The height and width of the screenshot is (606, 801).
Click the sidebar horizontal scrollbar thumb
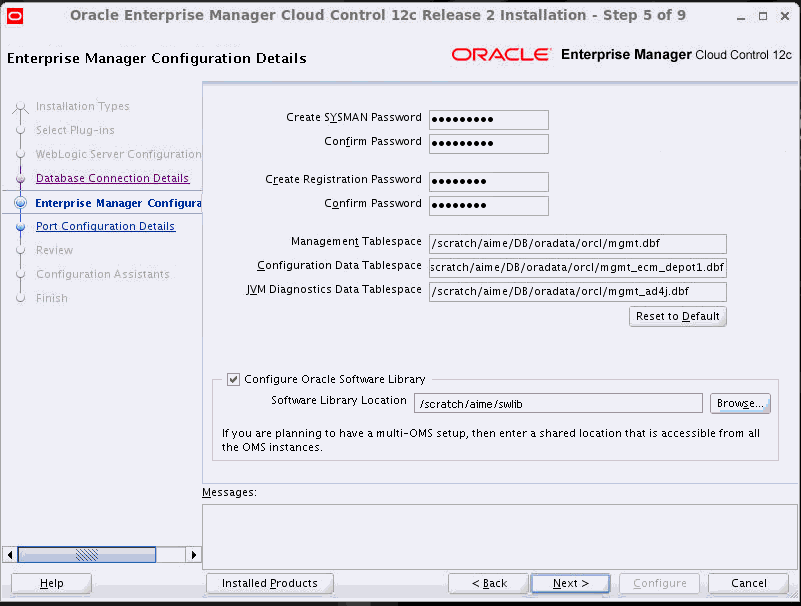[87, 555]
